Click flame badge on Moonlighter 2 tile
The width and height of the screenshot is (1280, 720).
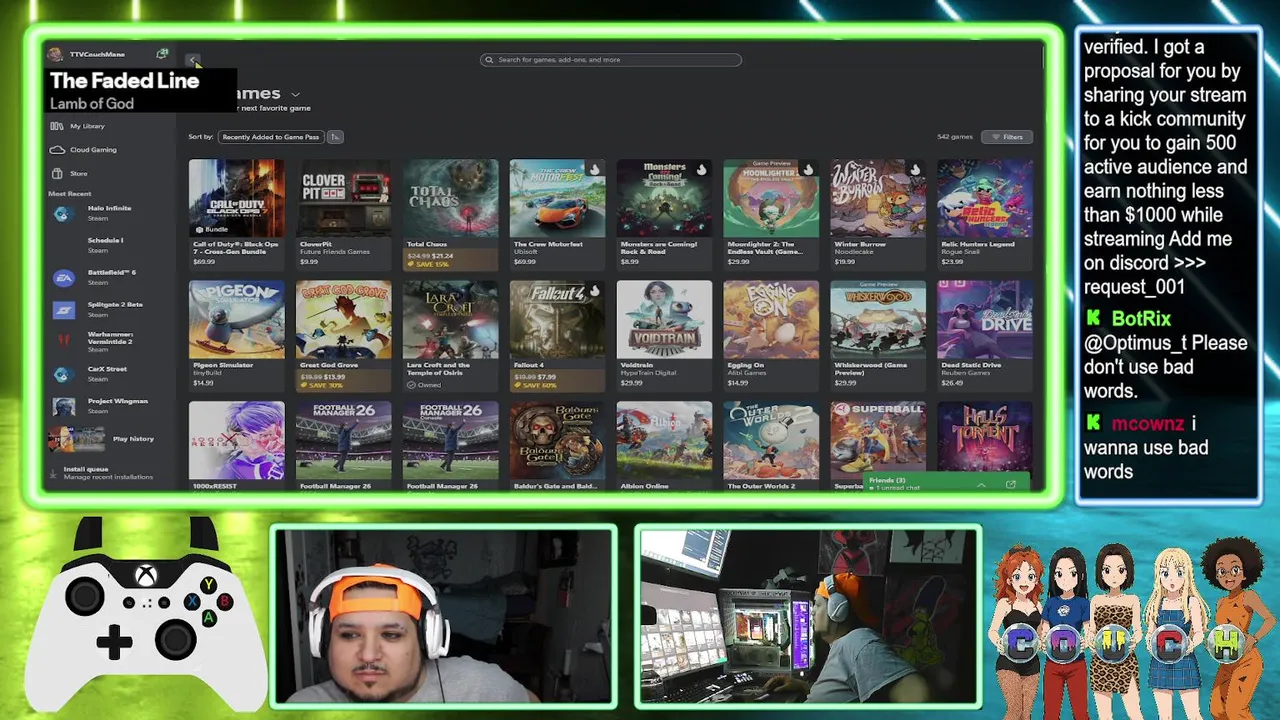[x=808, y=170]
